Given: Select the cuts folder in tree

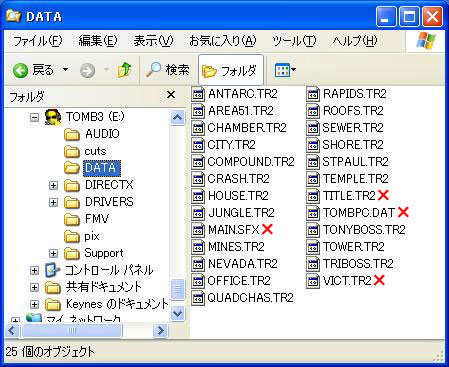Looking at the screenshot, I should tap(85, 151).
